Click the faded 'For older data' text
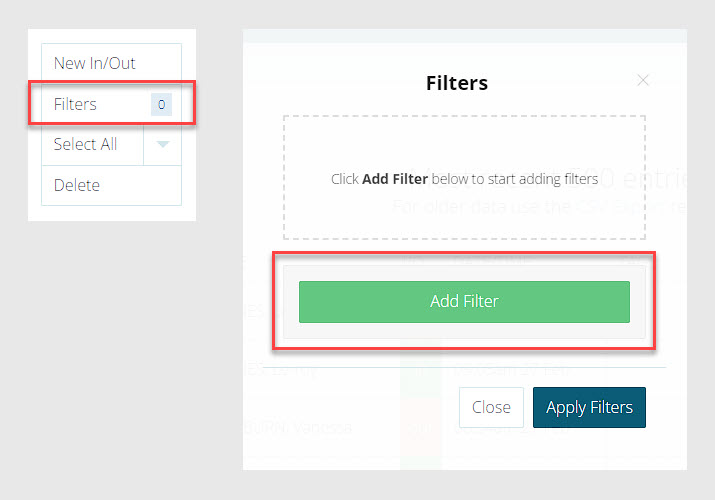The height and width of the screenshot is (500, 715). pos(480,207)
